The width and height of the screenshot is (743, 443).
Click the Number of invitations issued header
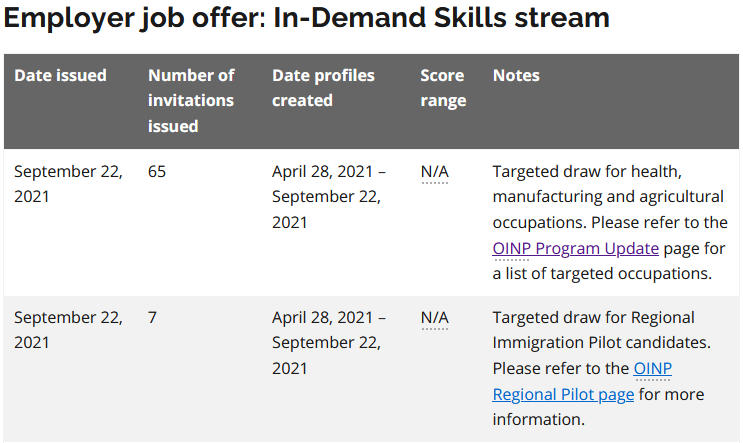tap(191, 100)
